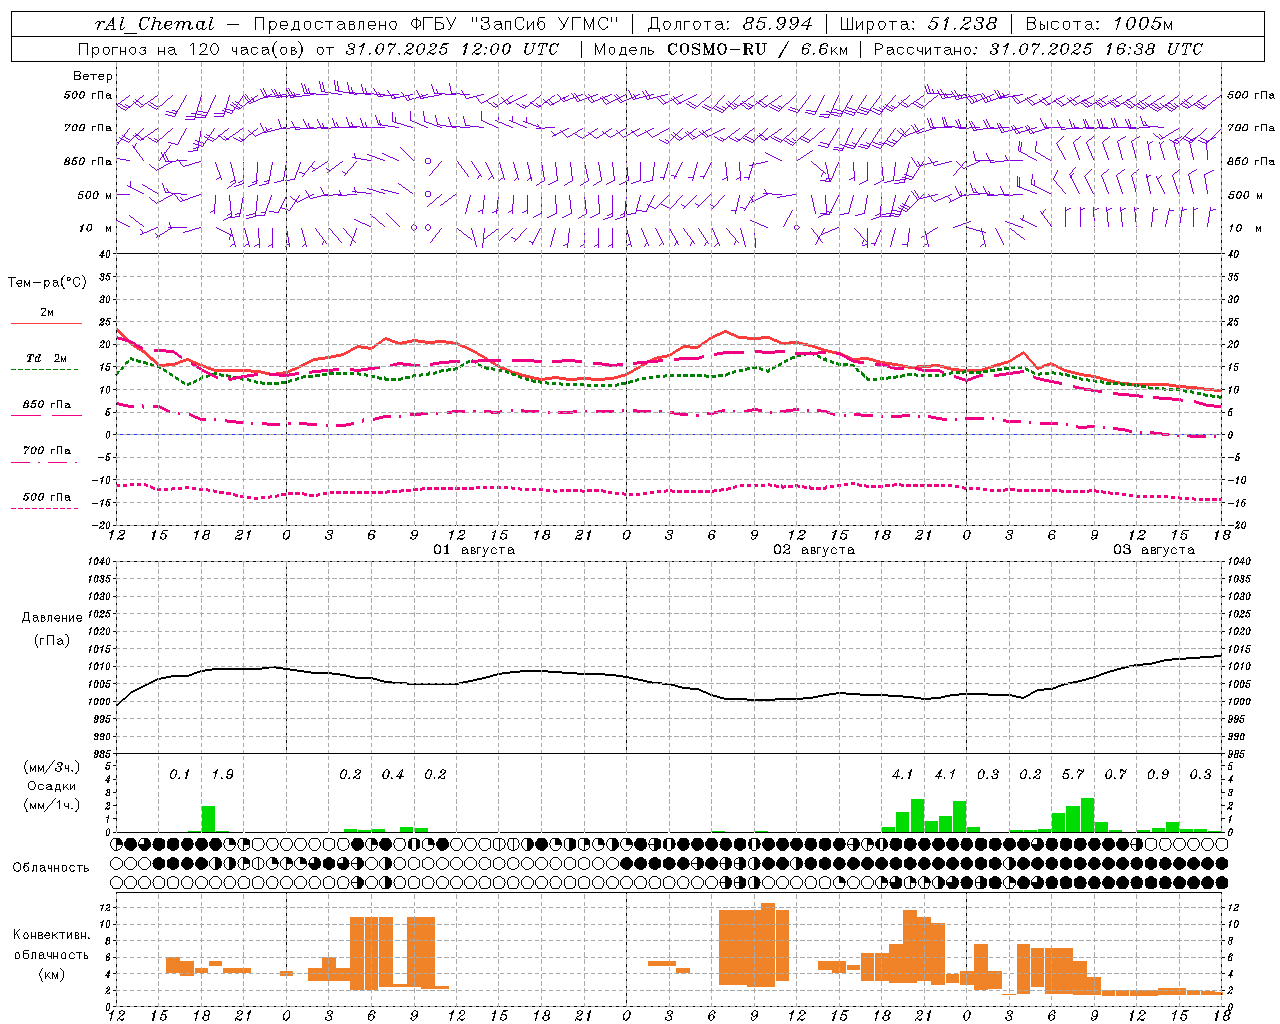The image size is (1280, 1024).
Task: Click the 3-hour precipitation value '1.9'
Action: coord(222,775)
